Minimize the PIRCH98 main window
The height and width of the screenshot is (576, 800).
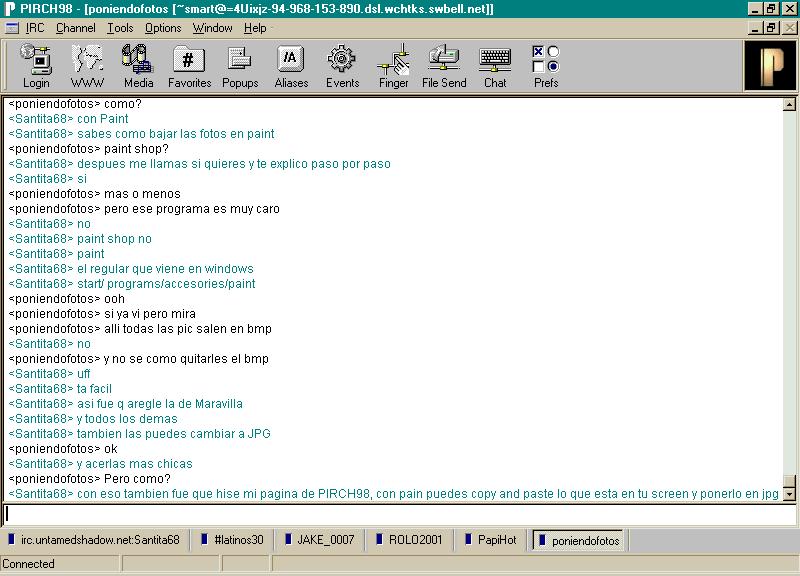pyautogui.click(x=756, y=9)
